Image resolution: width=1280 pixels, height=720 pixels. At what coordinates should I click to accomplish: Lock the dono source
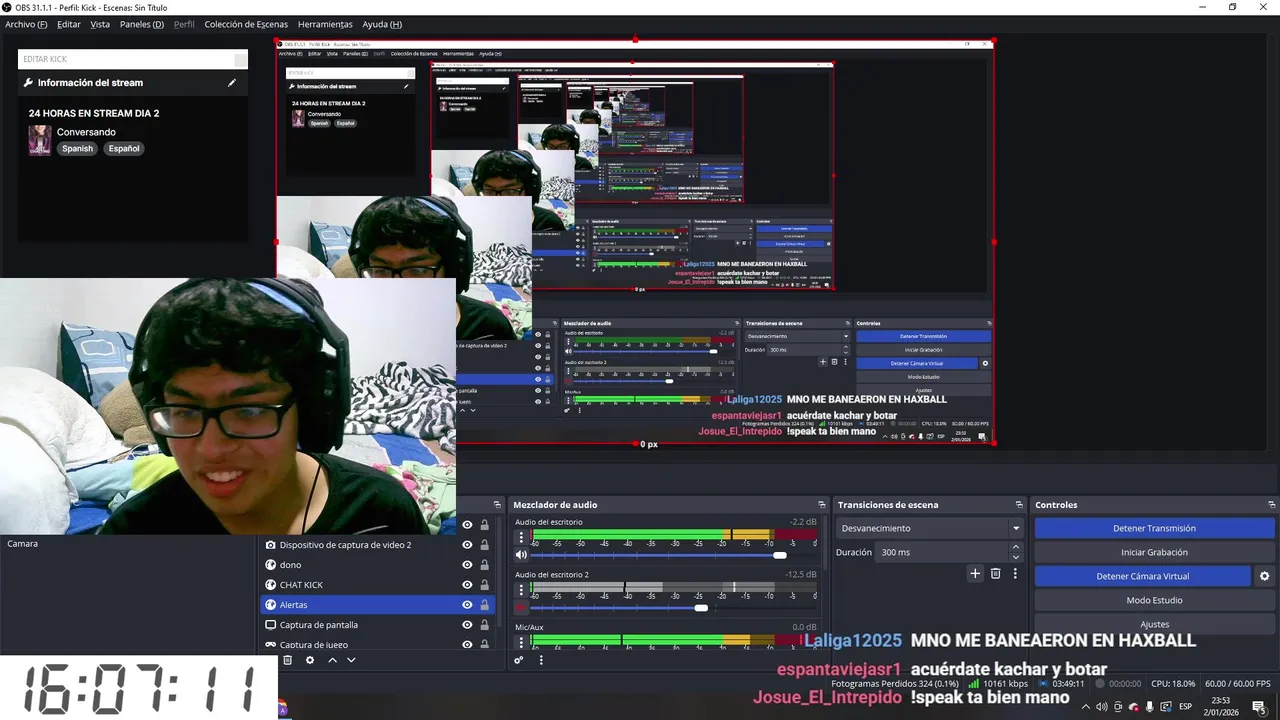[485, 565]
